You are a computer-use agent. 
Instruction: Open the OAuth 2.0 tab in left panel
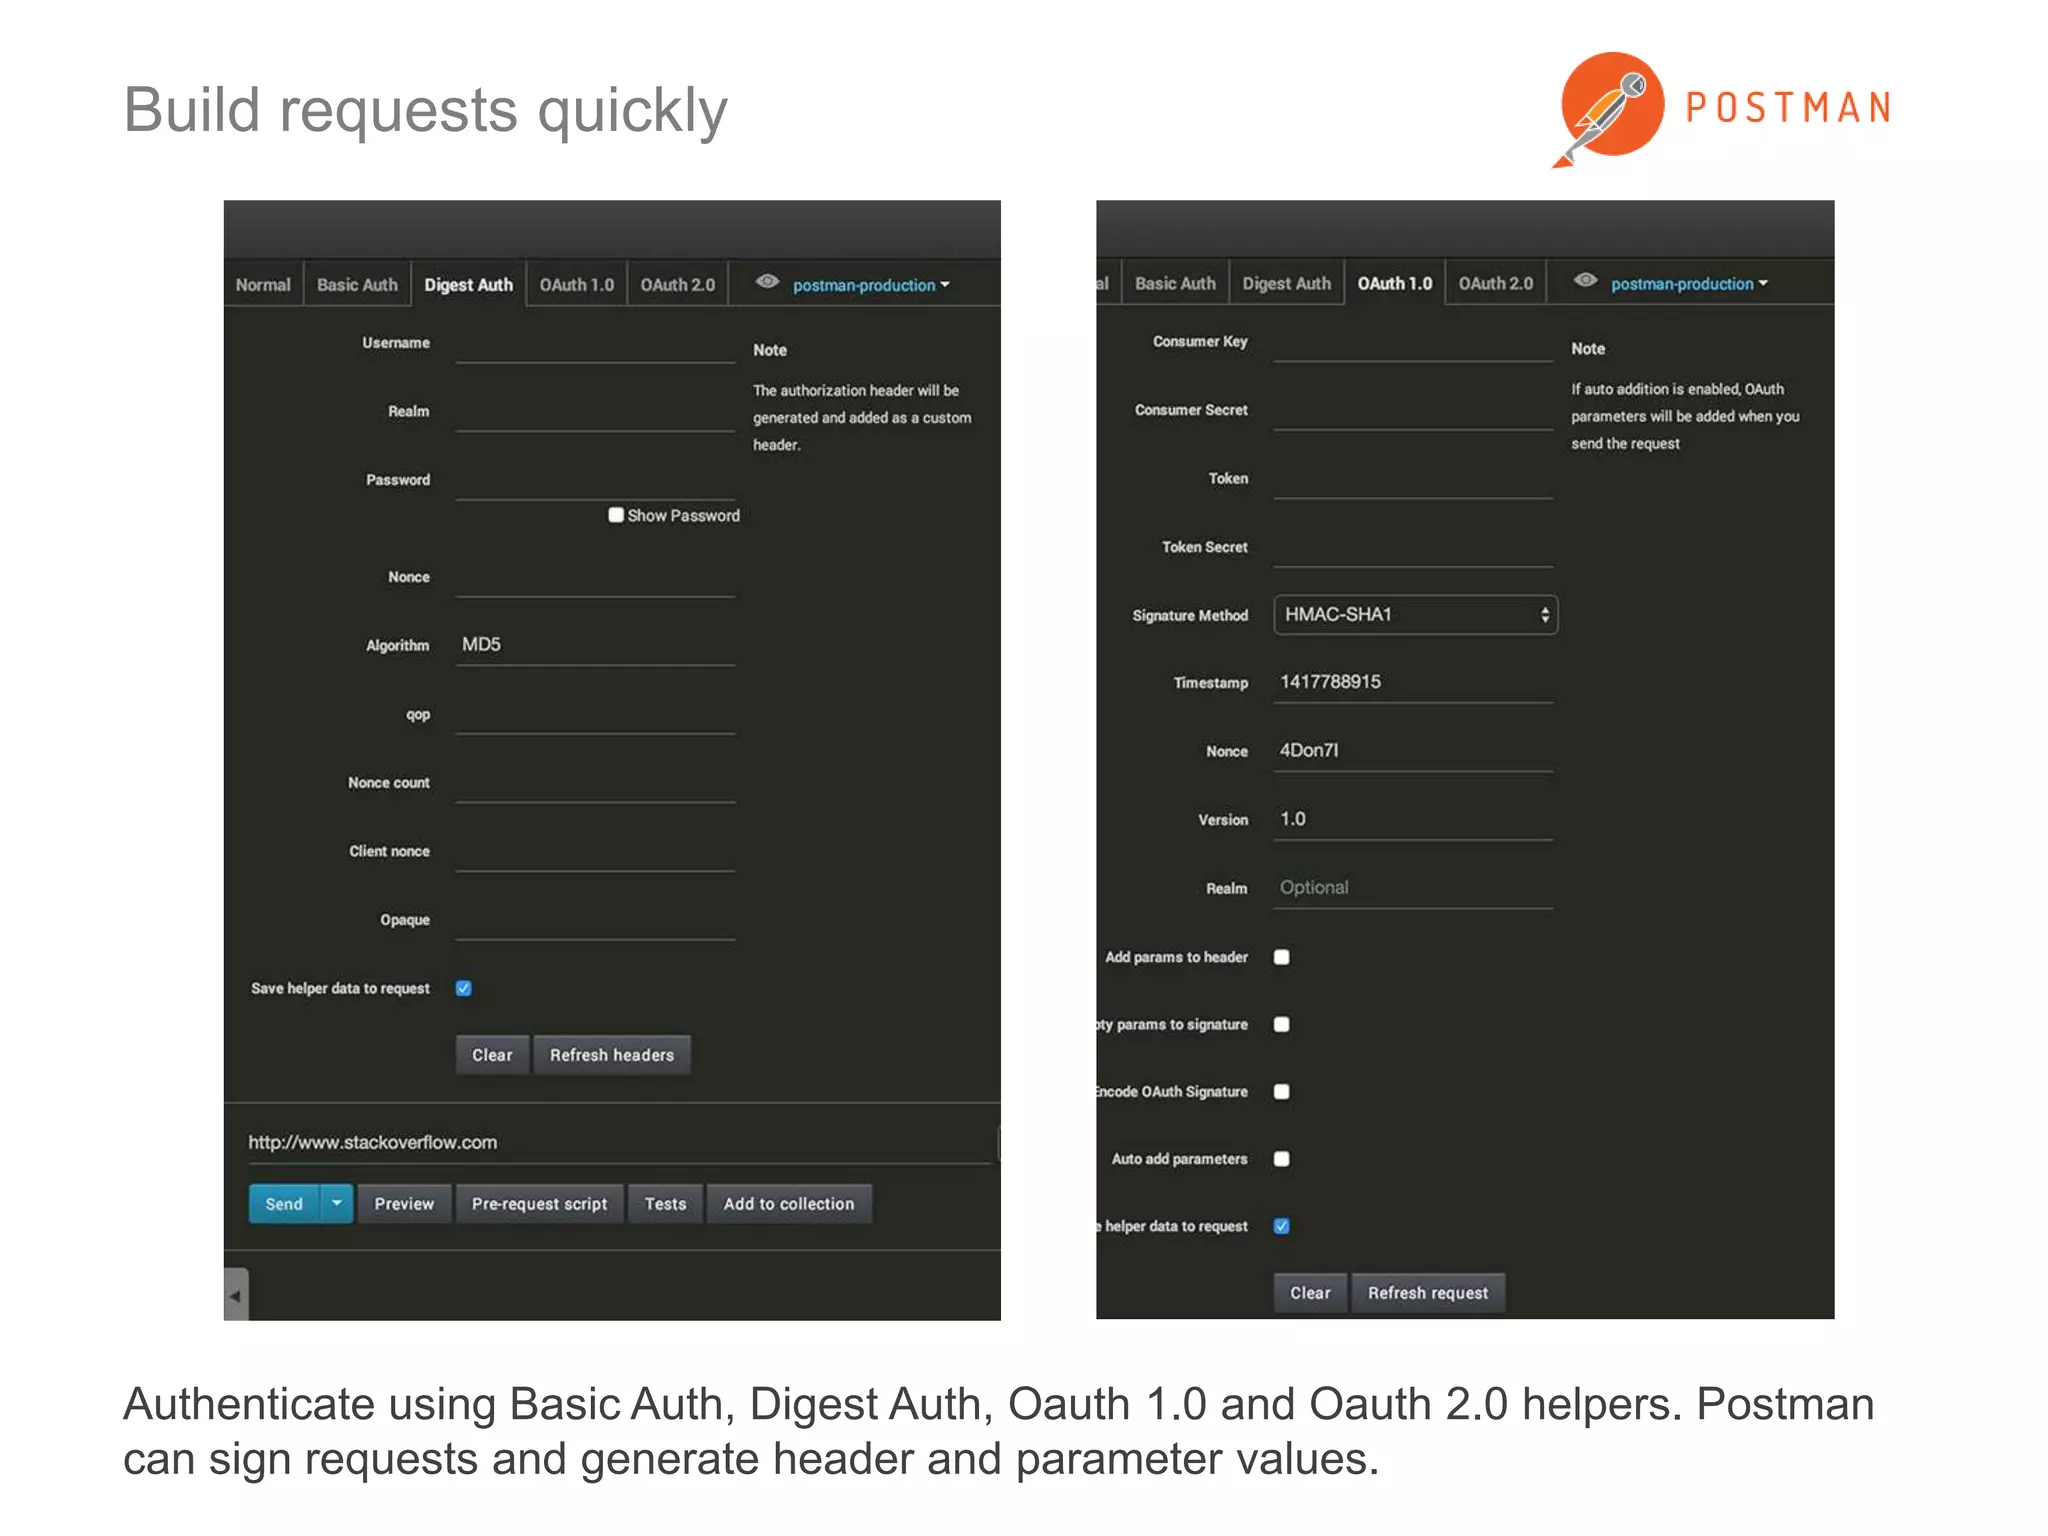point(678,285)
